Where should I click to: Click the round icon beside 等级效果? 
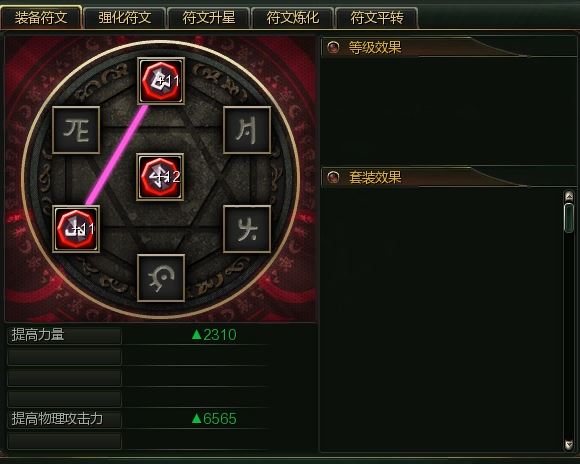tap(333, 47)
